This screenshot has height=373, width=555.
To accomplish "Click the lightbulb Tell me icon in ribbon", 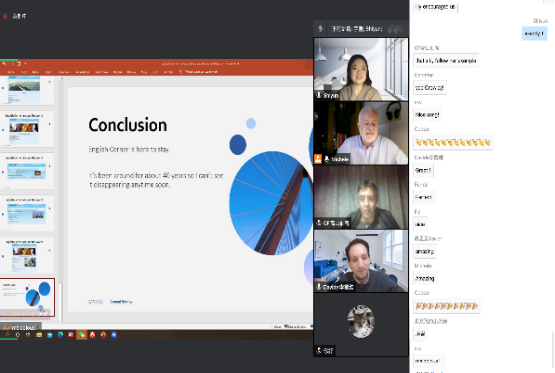I will point(181,72).
